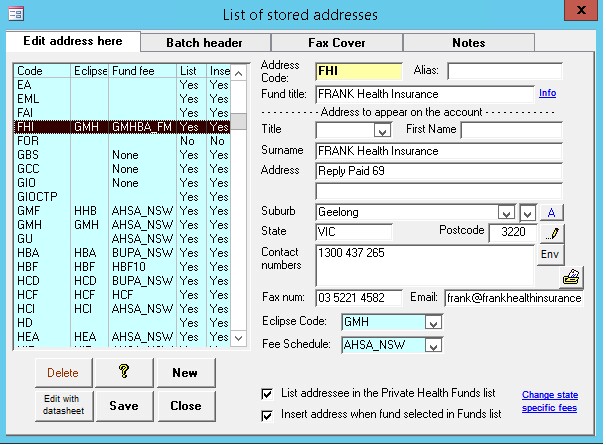Toggle 'List addressee in Private Health Funds list'
The image size is (606, 445).
(267, 394)
